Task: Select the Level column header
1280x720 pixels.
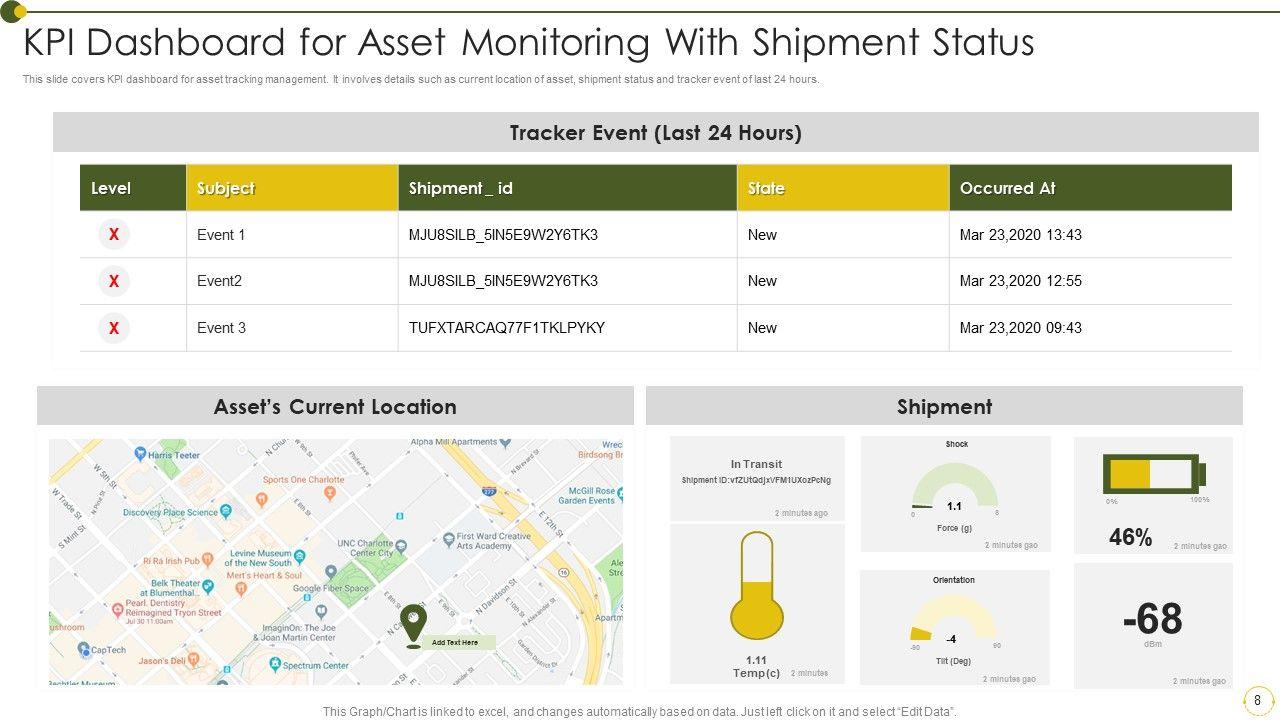Action: point(111,188)
